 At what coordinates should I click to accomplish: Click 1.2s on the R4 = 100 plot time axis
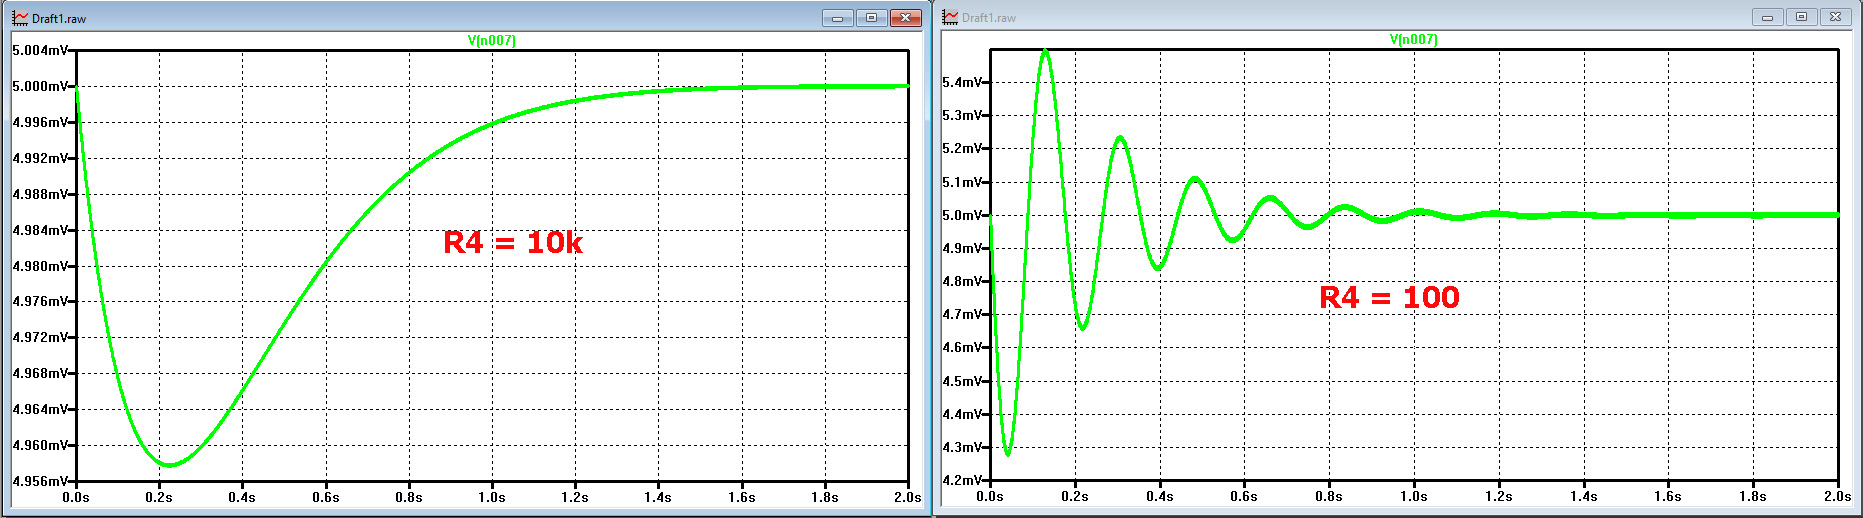pyautogui.click(x=1498, y=496)
